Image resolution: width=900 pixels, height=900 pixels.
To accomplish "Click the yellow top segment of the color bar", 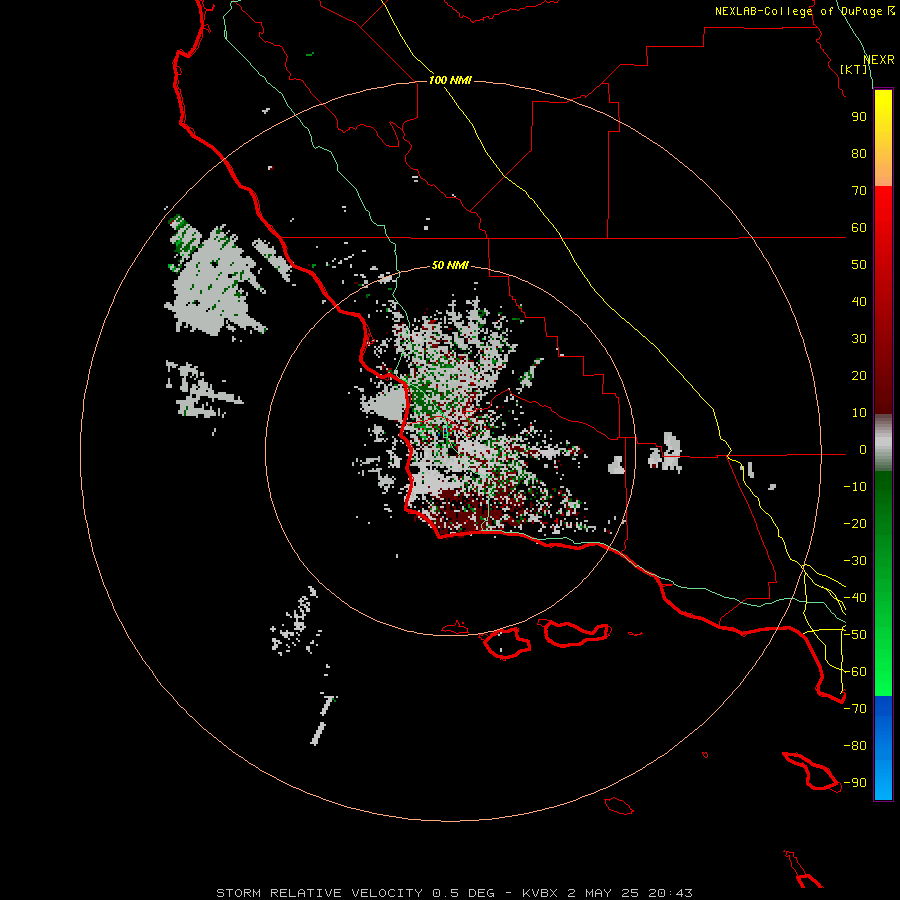I will pos(883,138).
